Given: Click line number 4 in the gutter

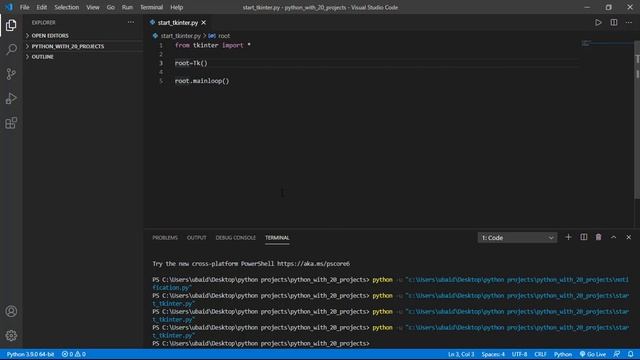Looking at the screenshot, I should (x=161, y=72).
